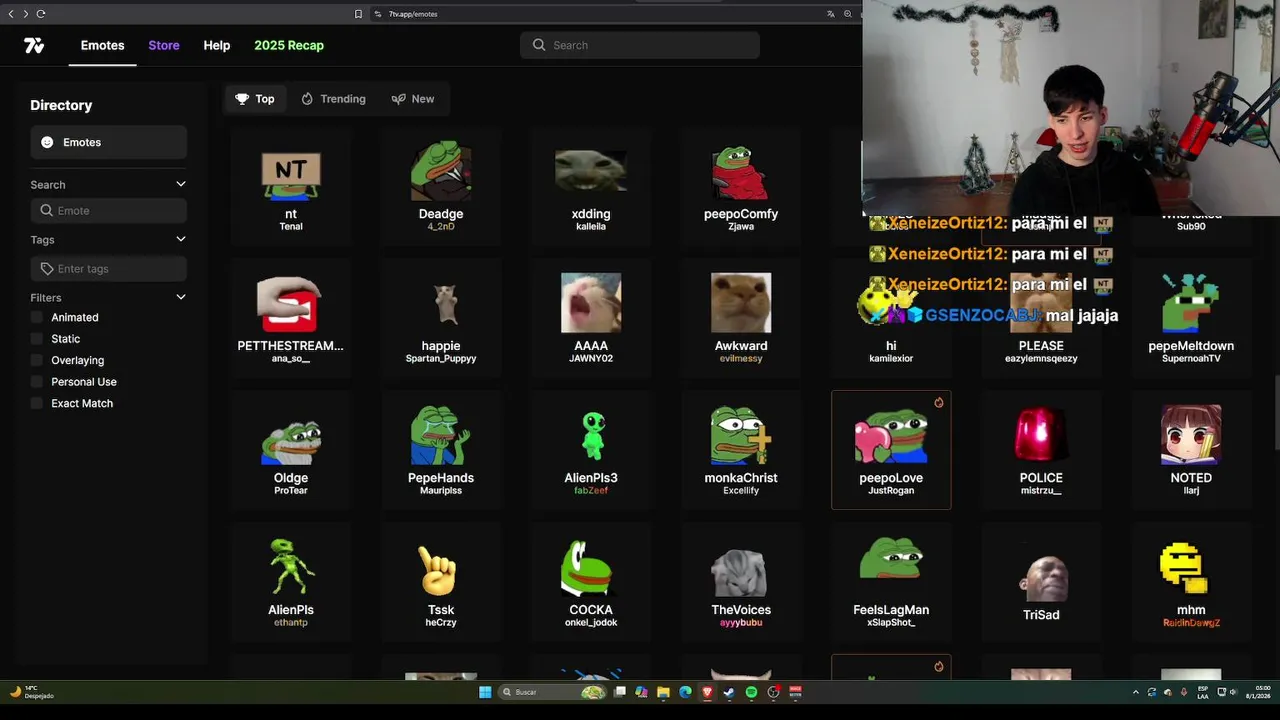Switch to the New tab

(x=413, y=99)
